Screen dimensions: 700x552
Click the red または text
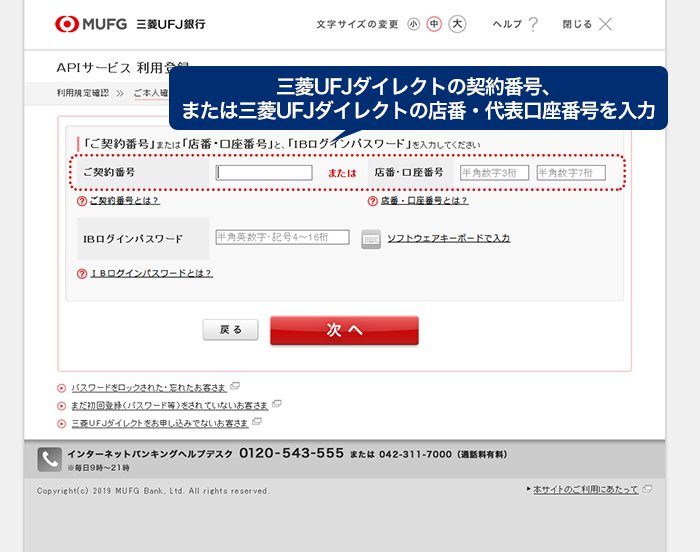click(342, 173)
